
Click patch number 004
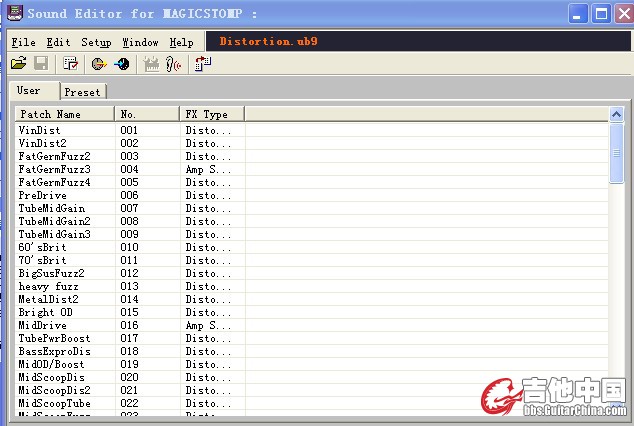[129, 169]
